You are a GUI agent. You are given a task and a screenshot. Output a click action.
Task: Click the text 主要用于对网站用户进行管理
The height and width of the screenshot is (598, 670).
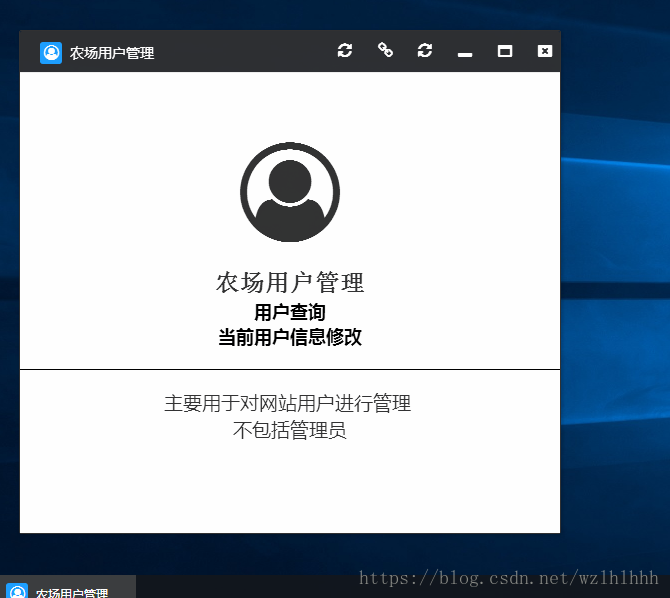[x=288, y=403]
